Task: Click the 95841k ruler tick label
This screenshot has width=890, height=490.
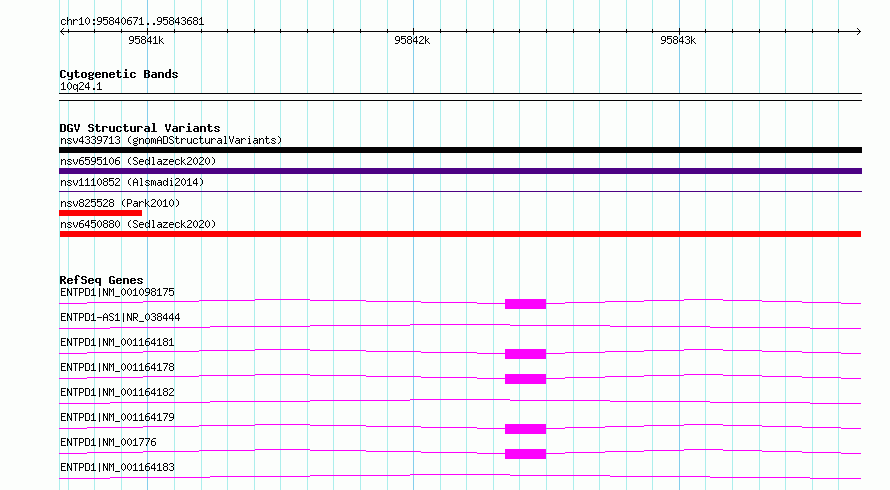Action: (x=146, y=40)
